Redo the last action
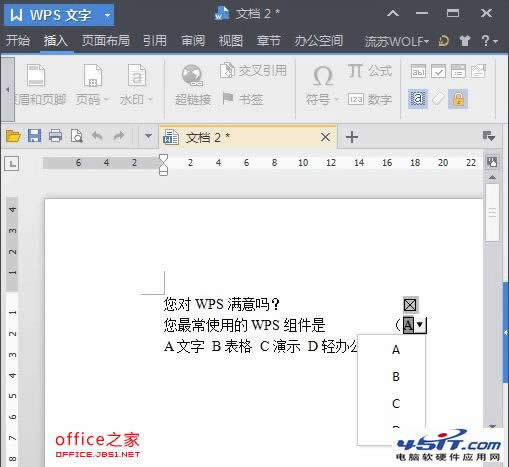Screen dimensions: 509x467 (x=119, y=136)
